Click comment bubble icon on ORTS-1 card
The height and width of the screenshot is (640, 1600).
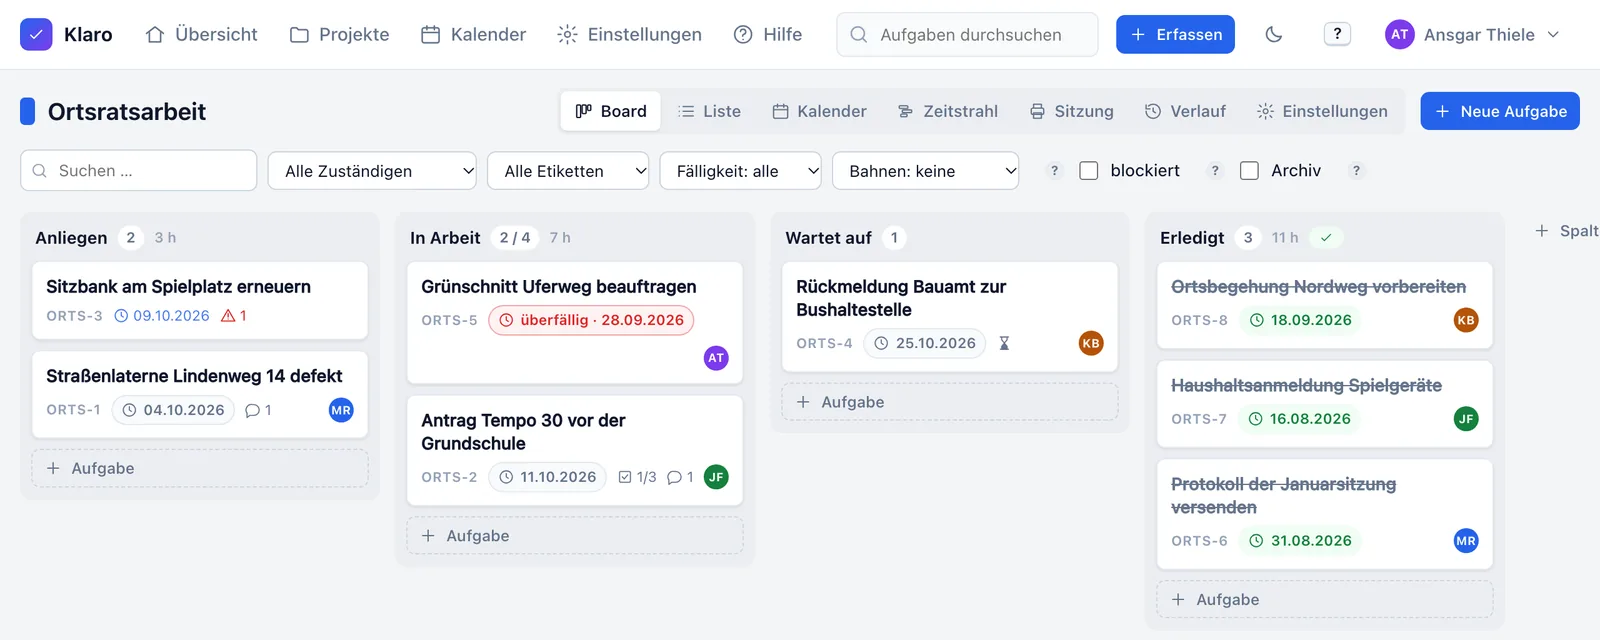[x=252, y=410]
